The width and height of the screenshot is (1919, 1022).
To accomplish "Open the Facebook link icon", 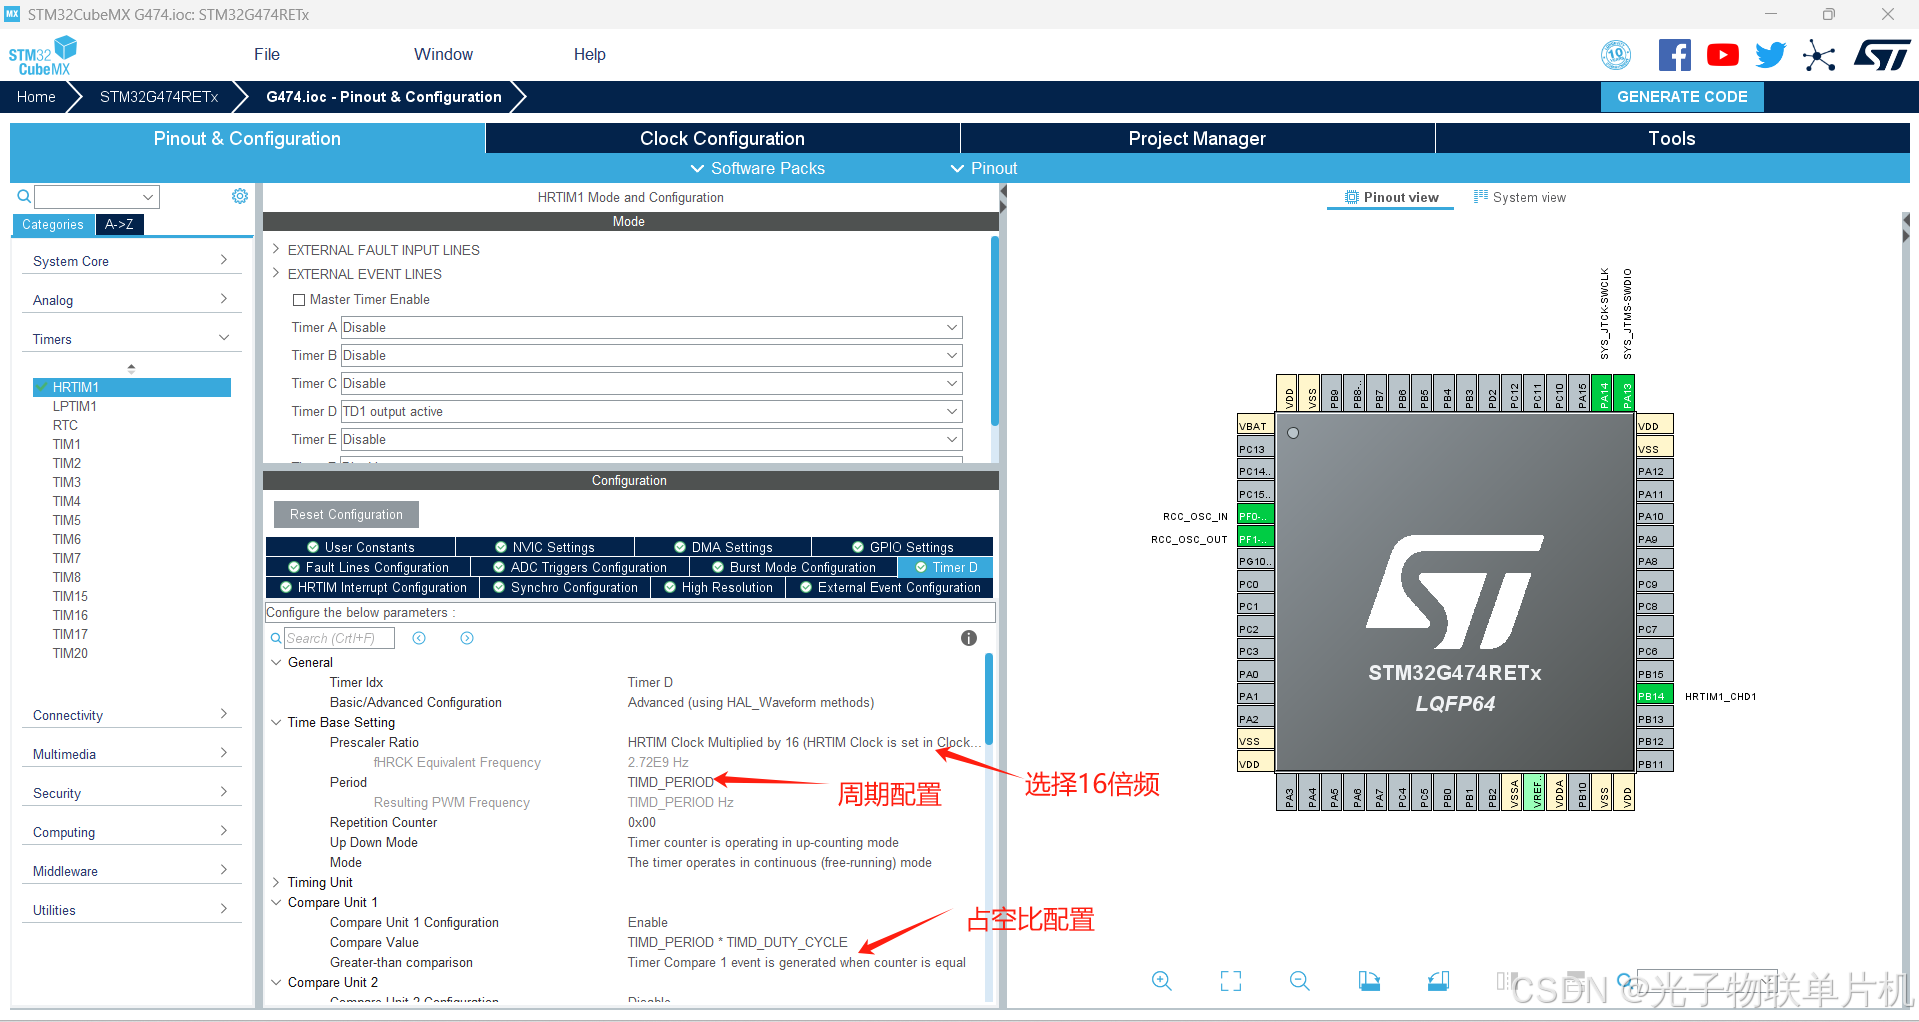I will (1674, 55).
